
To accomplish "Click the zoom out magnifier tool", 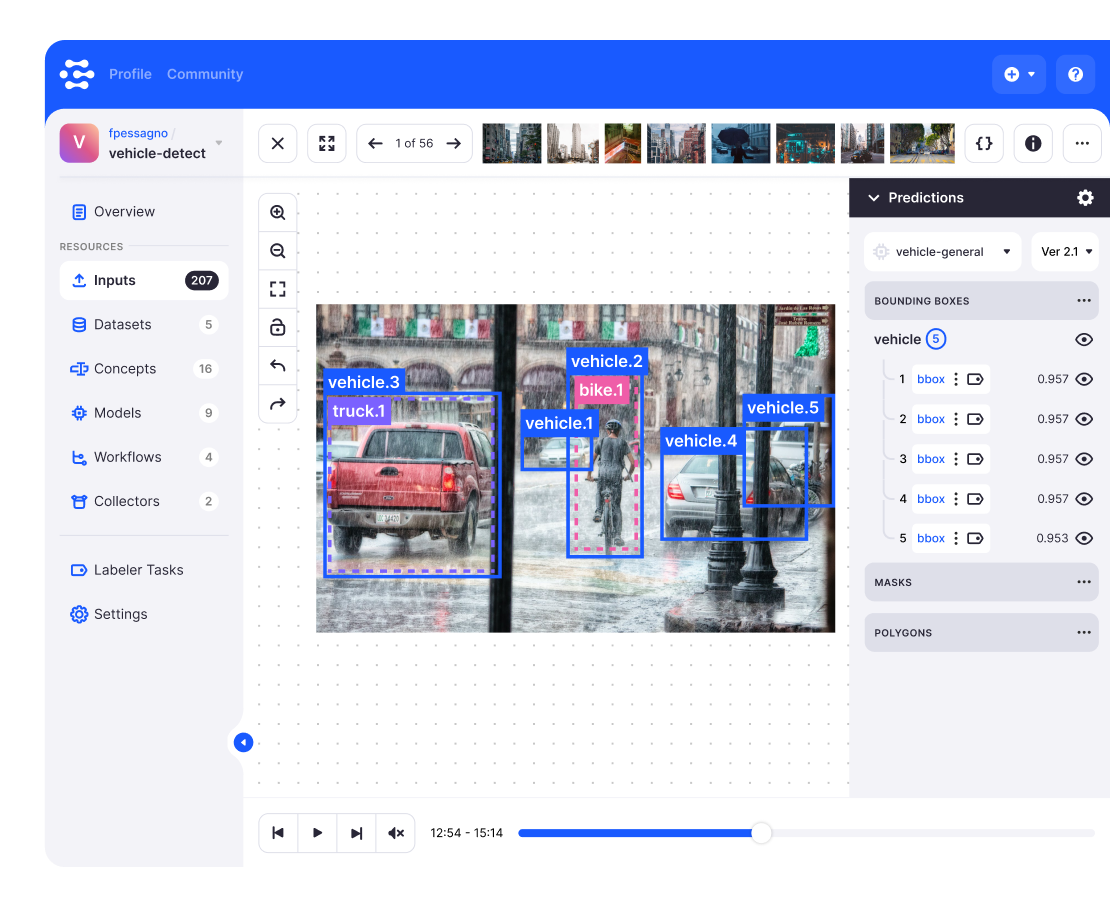I will pyautogui.click(x=278, y=251).
